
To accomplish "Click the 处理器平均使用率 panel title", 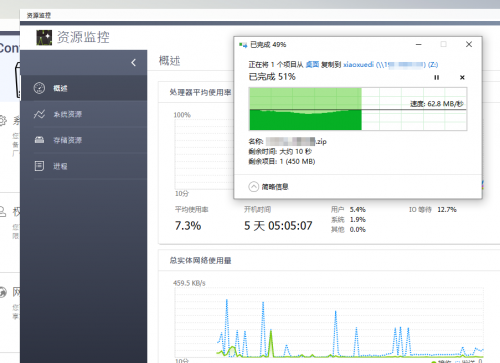I will click(200, 92).
